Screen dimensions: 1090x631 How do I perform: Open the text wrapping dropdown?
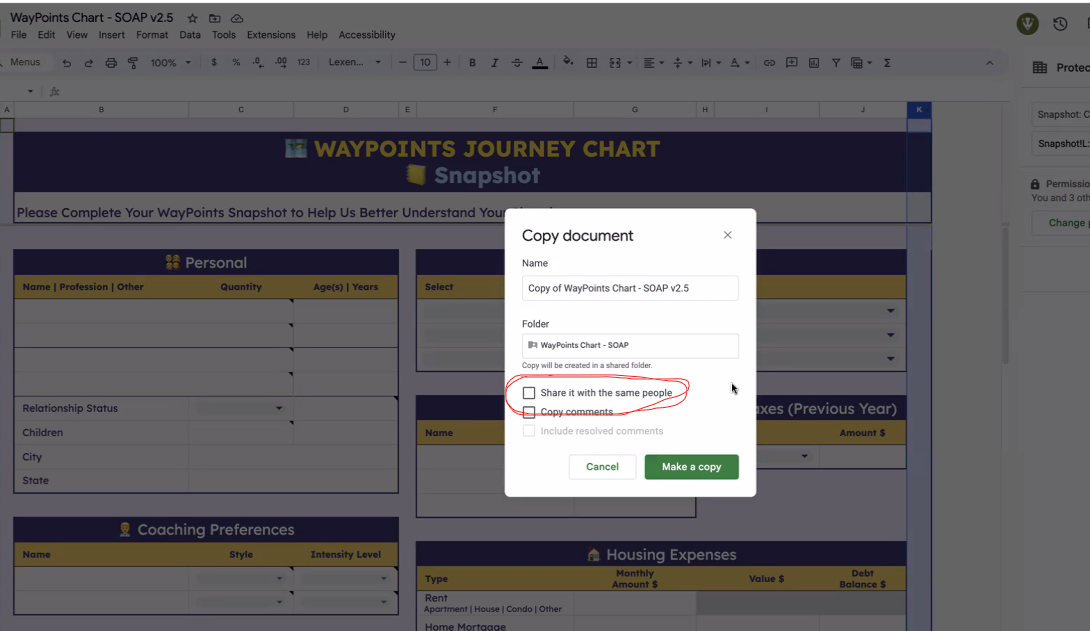[x=710, y=63]
